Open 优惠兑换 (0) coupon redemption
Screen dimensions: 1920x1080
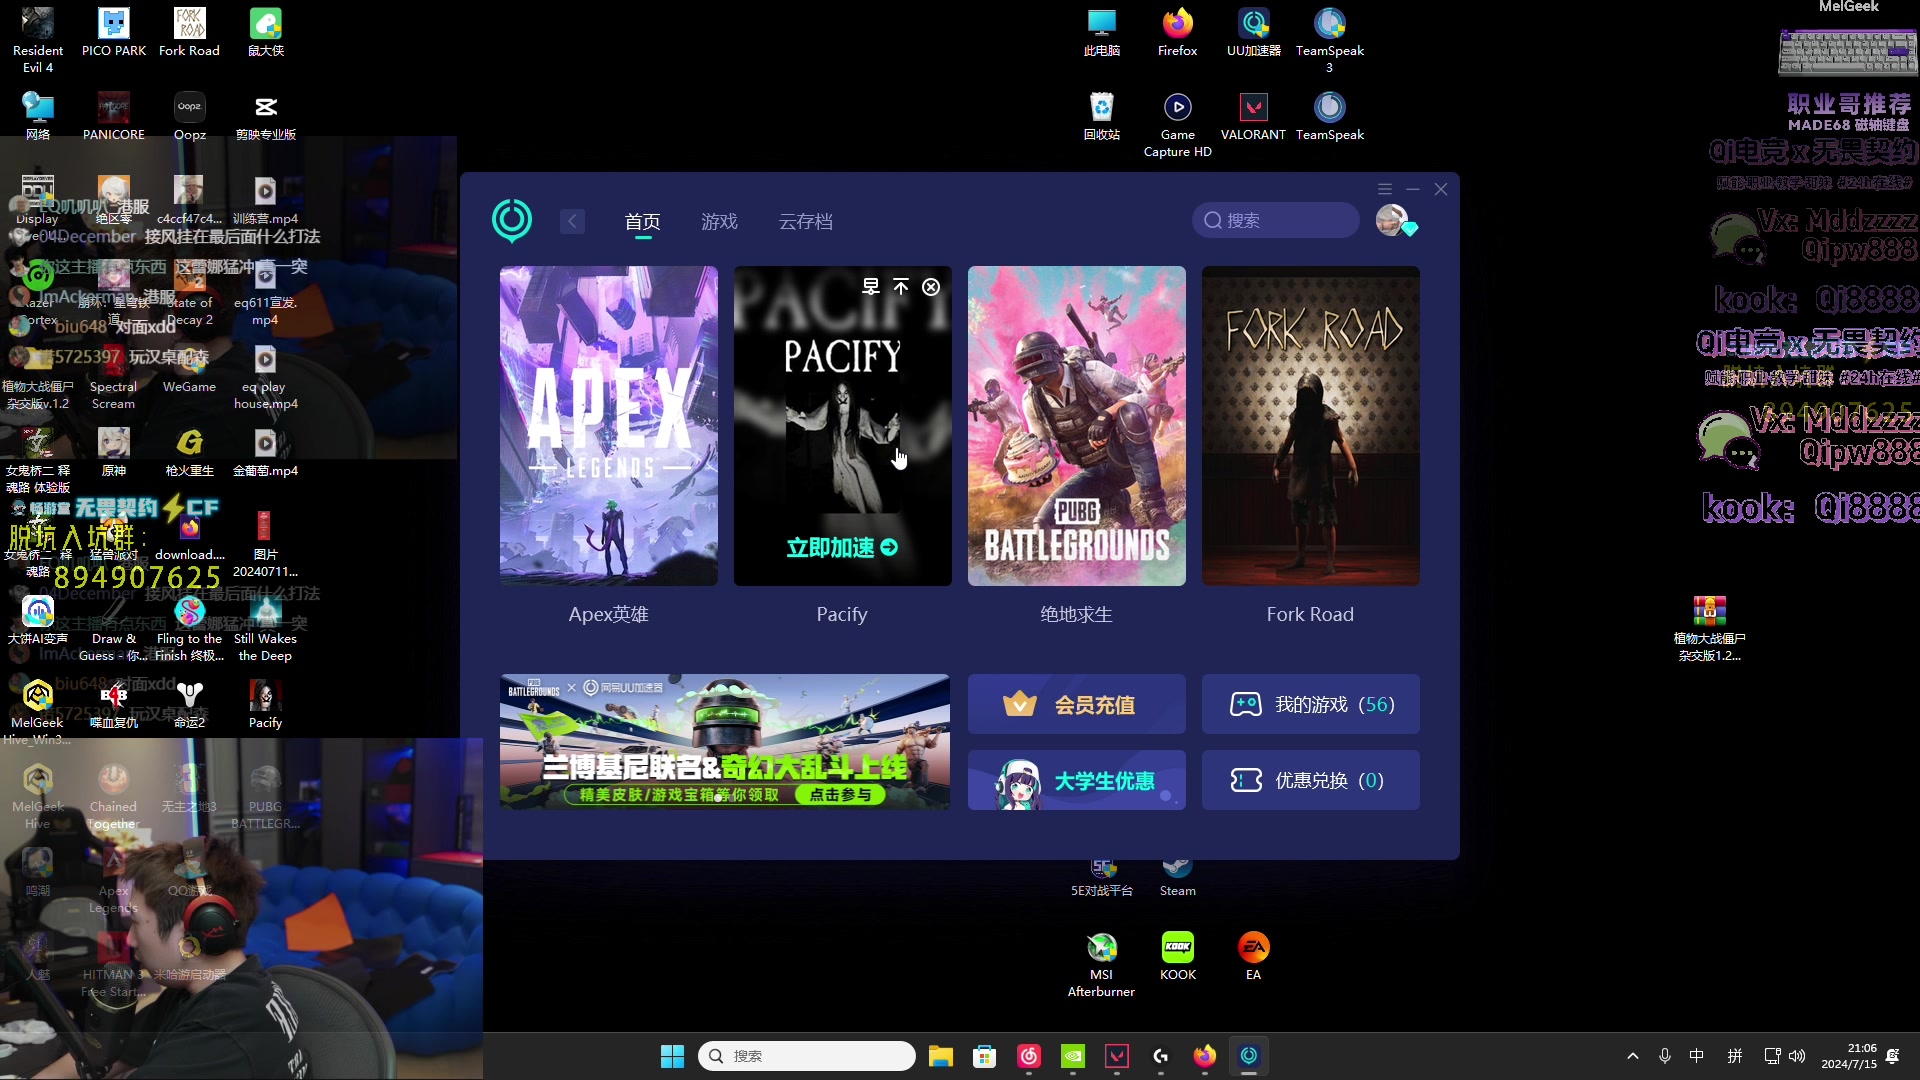pos(1311,780)
